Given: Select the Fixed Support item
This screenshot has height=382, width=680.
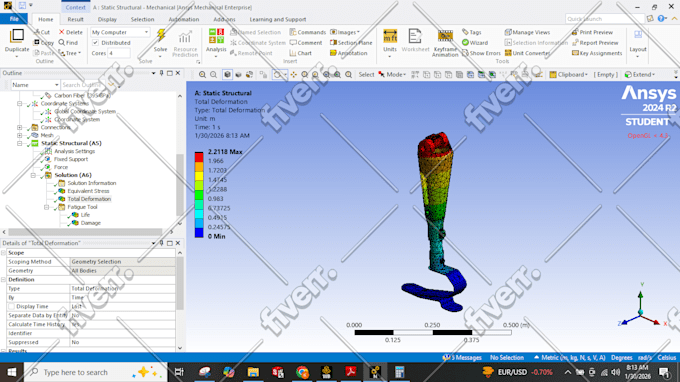Looking at the screenshot, I should [x=71, y=159].
